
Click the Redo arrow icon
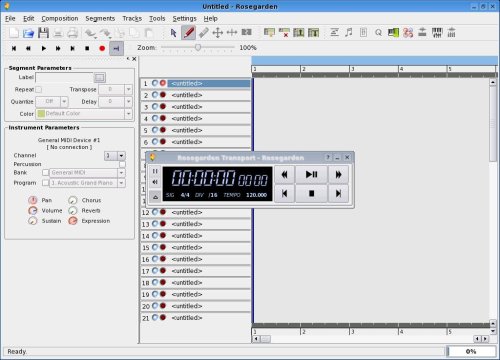pyautogui.click(x=105, y=33)
